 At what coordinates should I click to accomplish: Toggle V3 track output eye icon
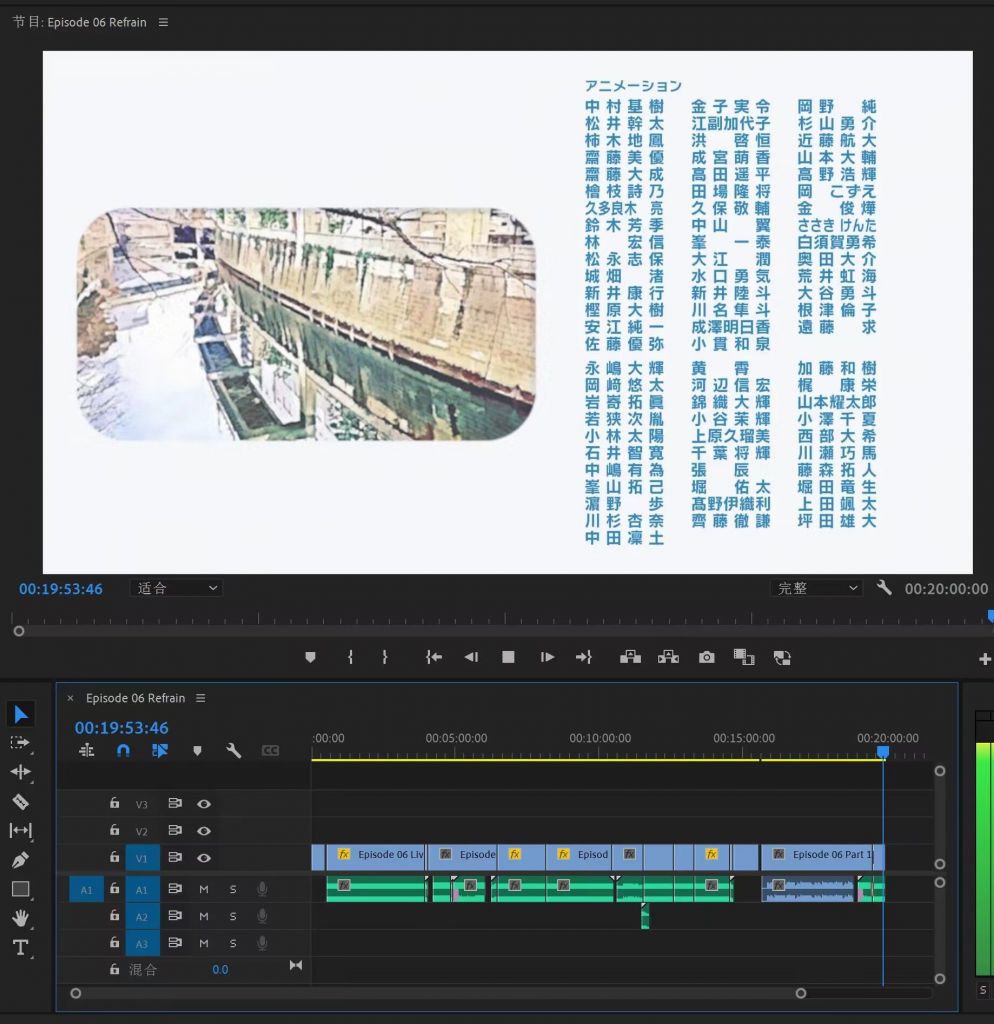[x=204, y=803]
